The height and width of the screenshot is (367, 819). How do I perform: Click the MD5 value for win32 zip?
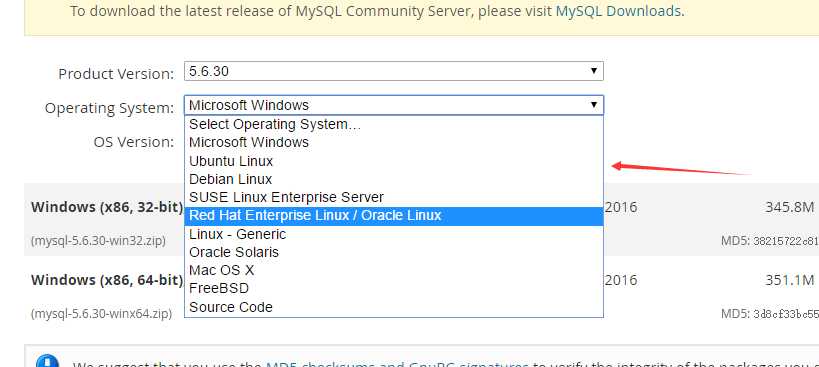pos(786,241)
